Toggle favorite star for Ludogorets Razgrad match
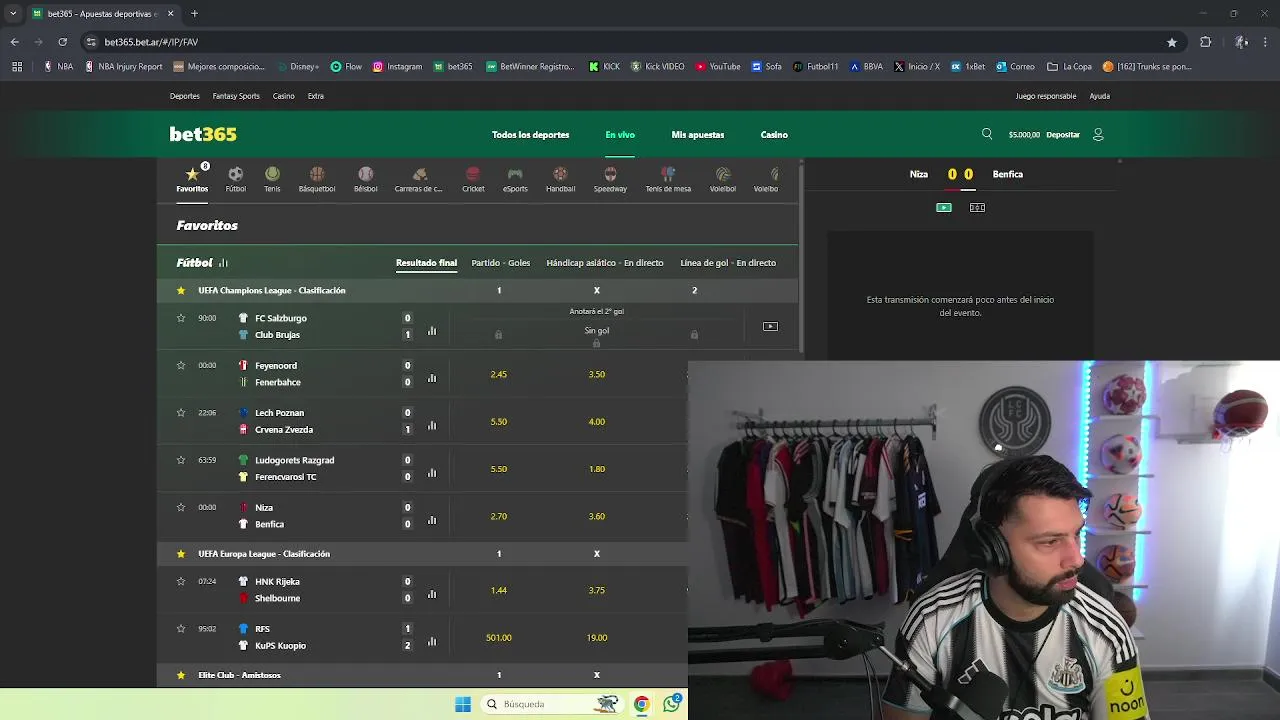Viewport: 1280px width, 720px height. [x=181, y=460]
